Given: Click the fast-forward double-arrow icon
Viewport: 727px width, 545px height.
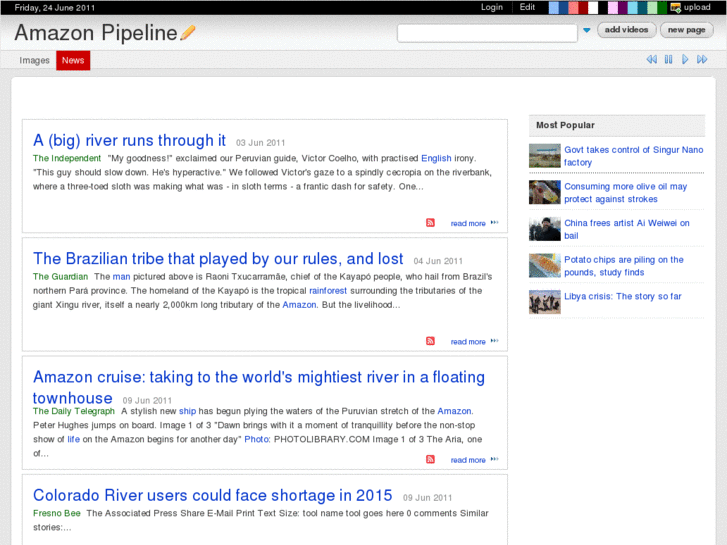Looking at the screenshot, I should click(703, 60).
